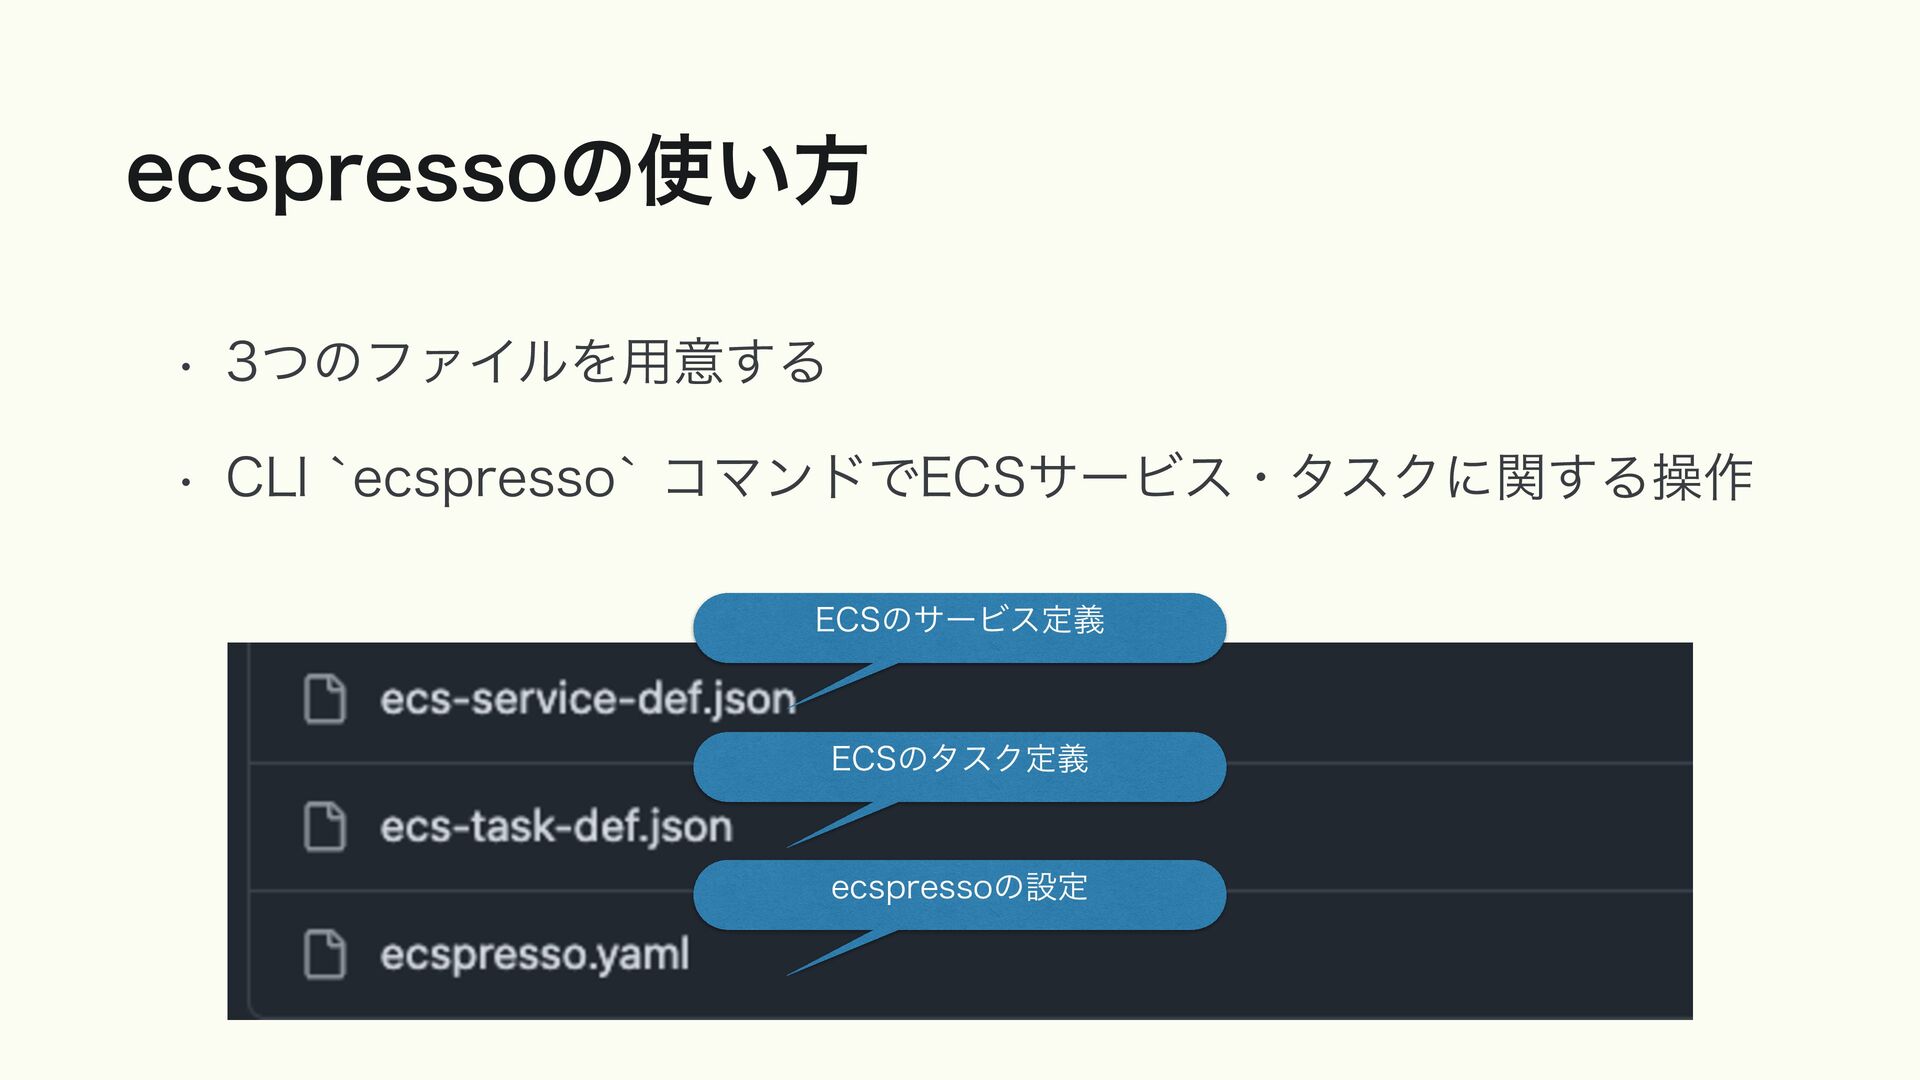Screen dimensions: 1920x1080
Task: Click 操作 at the end of second bullet
Action: [1702, 478]
